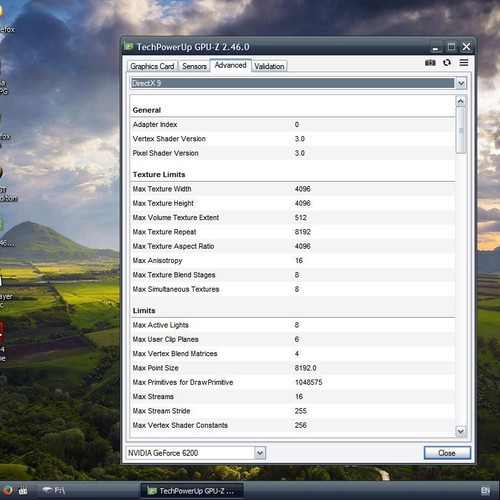Click the vertical scrollbar thumb
Viewport: 500px width, 500px height.
(461, 130)
